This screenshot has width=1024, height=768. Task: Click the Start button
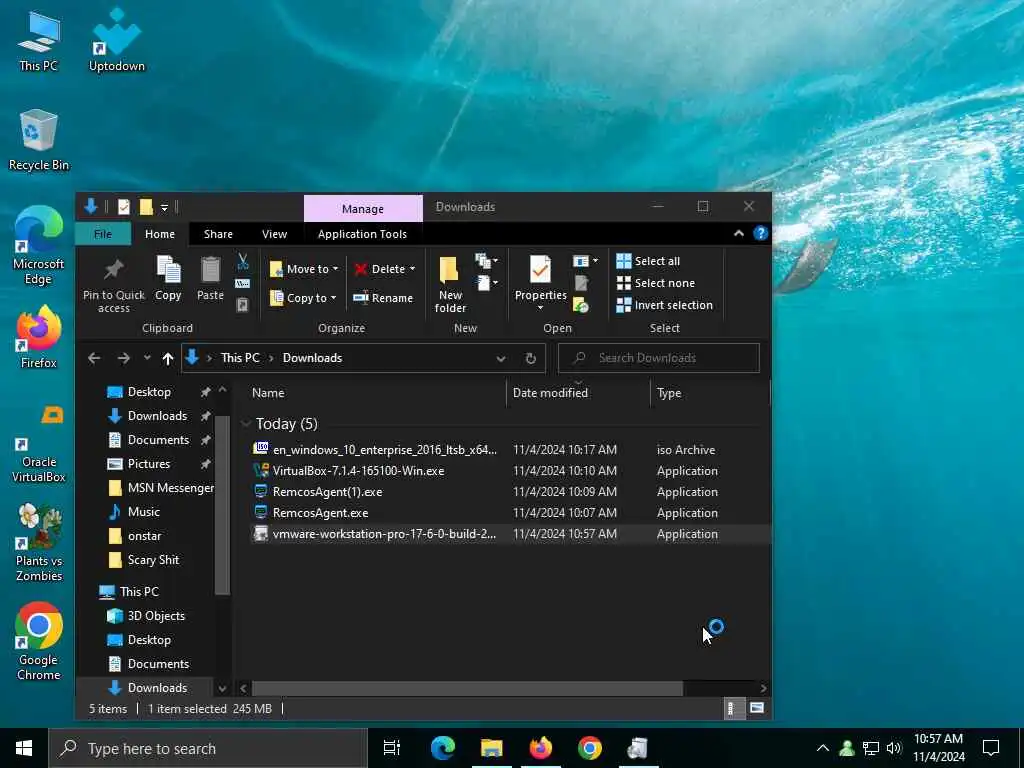point(24,748)
